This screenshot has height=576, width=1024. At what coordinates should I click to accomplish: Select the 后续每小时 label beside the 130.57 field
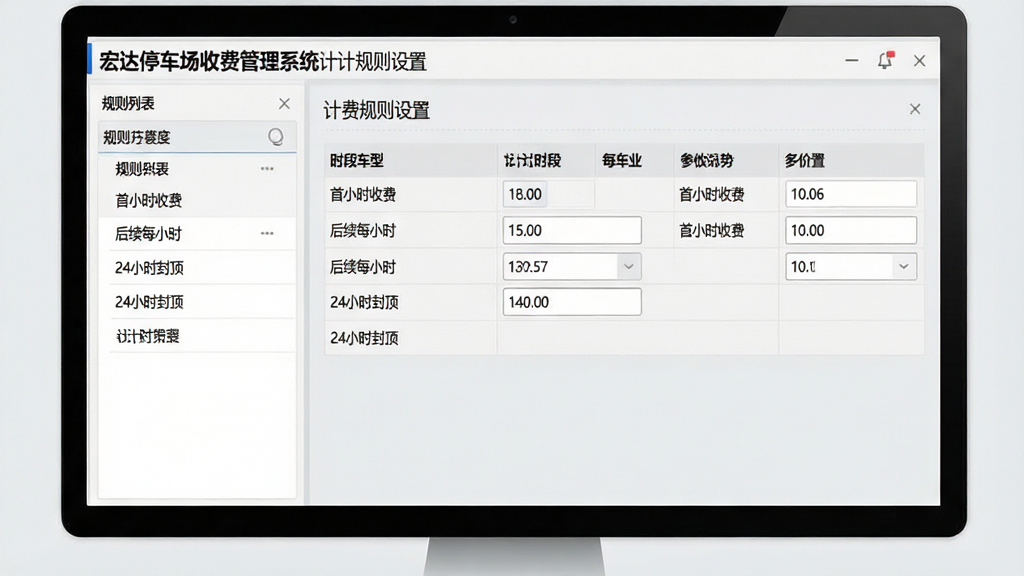point(363,267)
